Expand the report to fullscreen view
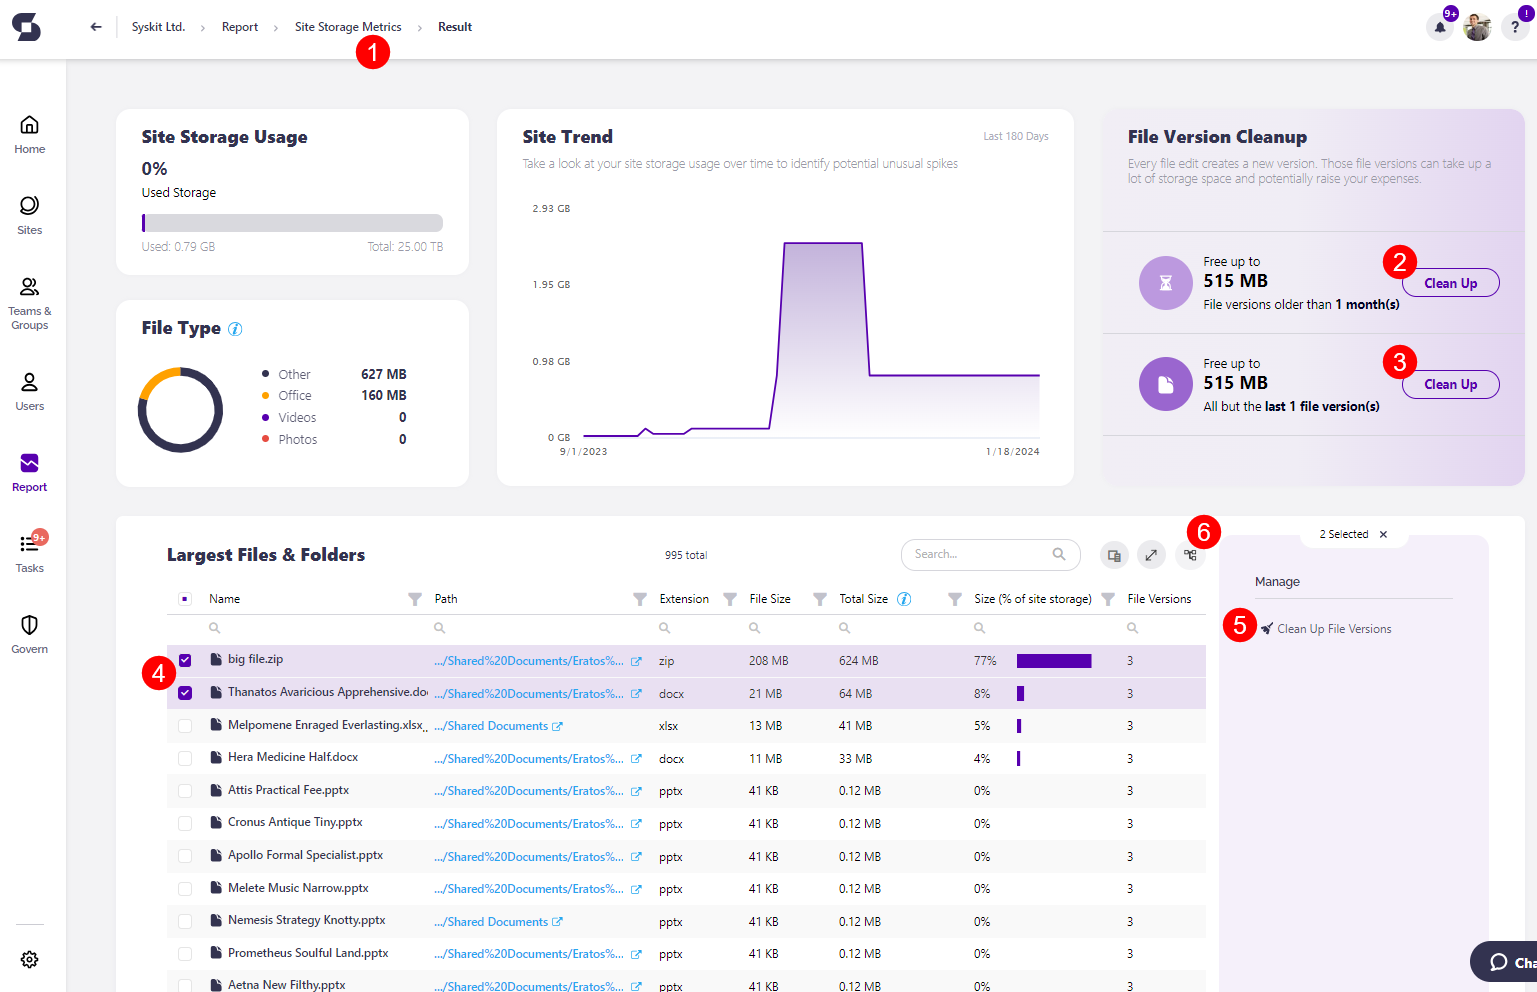1537x992 pixels. 1151,554
